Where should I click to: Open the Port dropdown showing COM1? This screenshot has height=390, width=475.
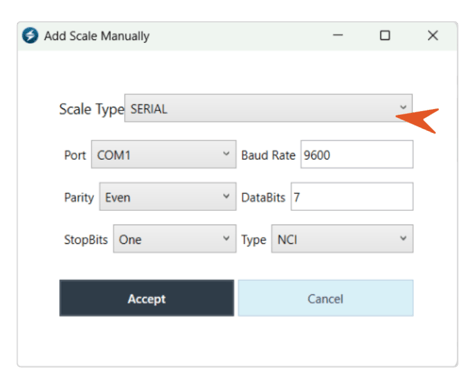click(x=164, y=154)
